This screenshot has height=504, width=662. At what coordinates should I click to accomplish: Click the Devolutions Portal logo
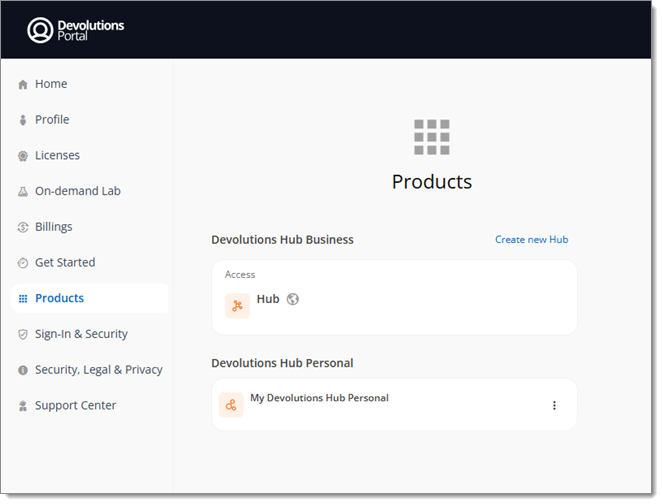pos(76,30)
